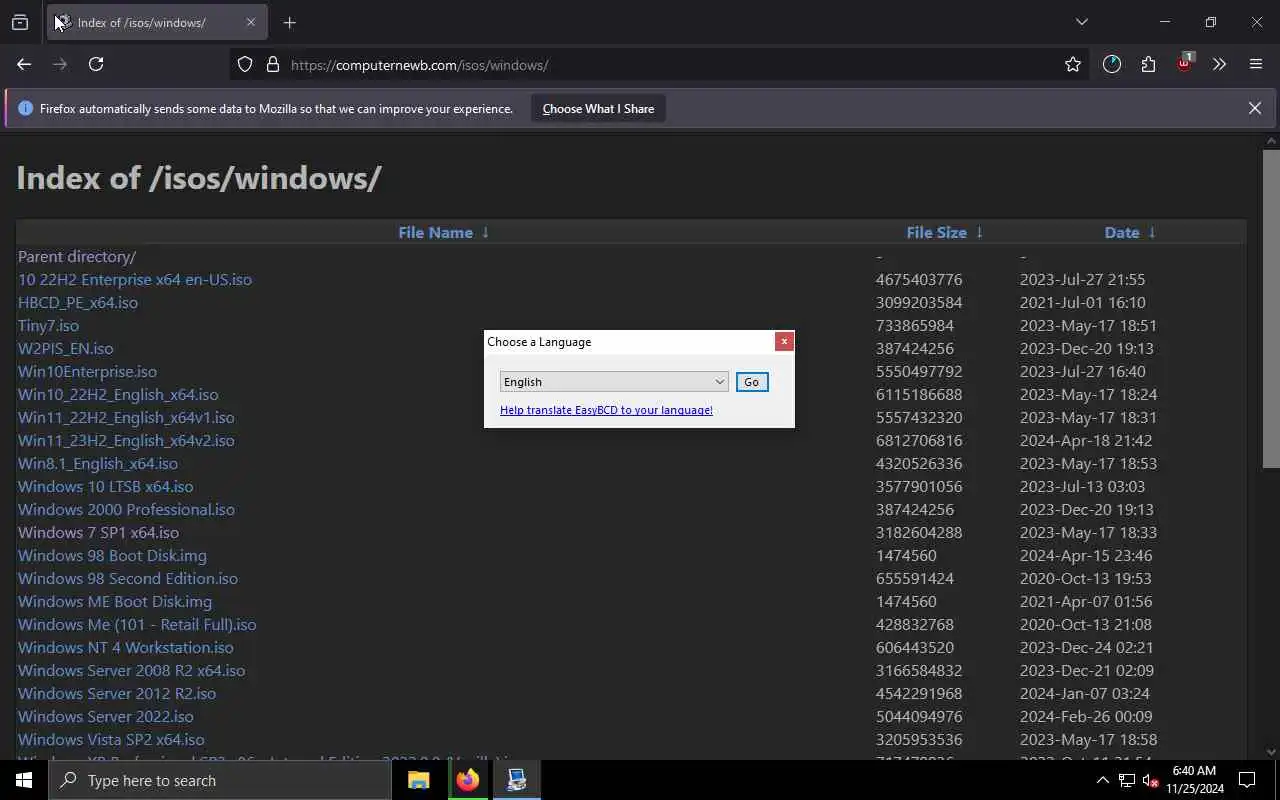Go back to previous page
1280x800 pixels.
pos(24,64)
